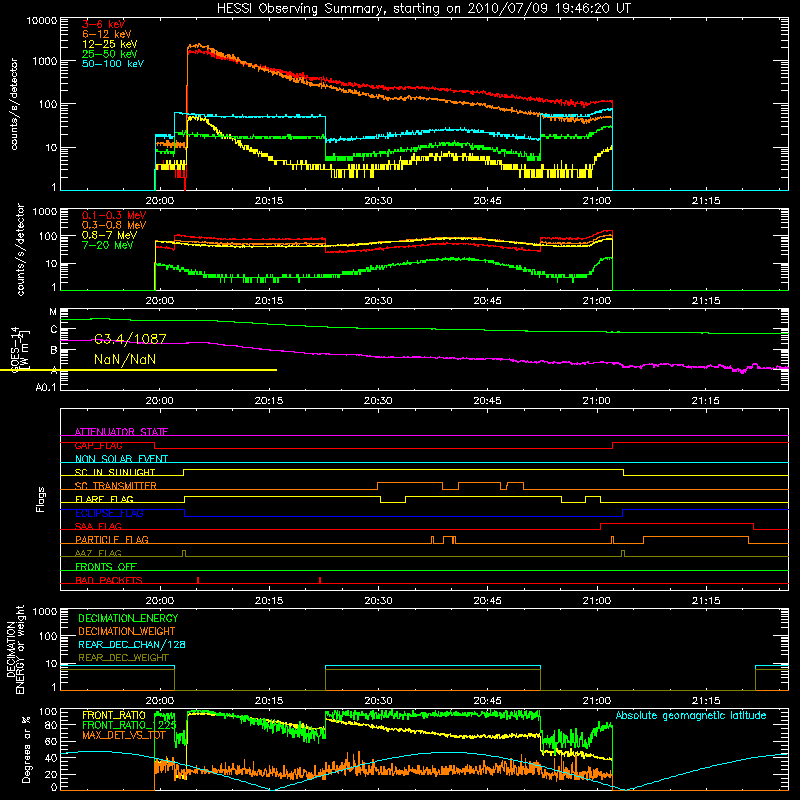This screenshot has height=800, width=800.
Task: Select the ATTENUATOR_STATE flag label
Action: click(x=121, y=432)
